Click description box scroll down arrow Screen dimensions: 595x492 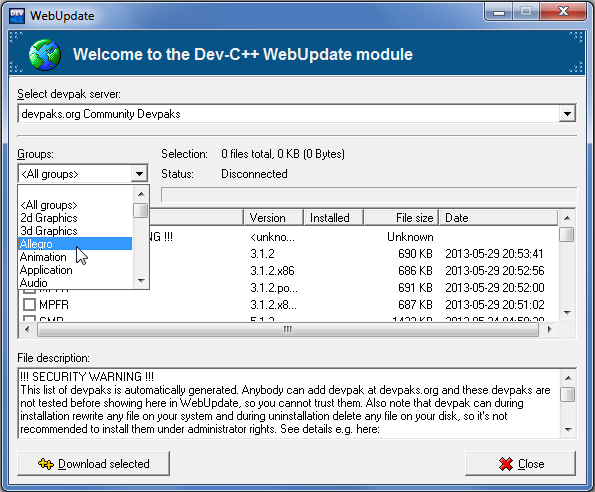click(568, 429)
